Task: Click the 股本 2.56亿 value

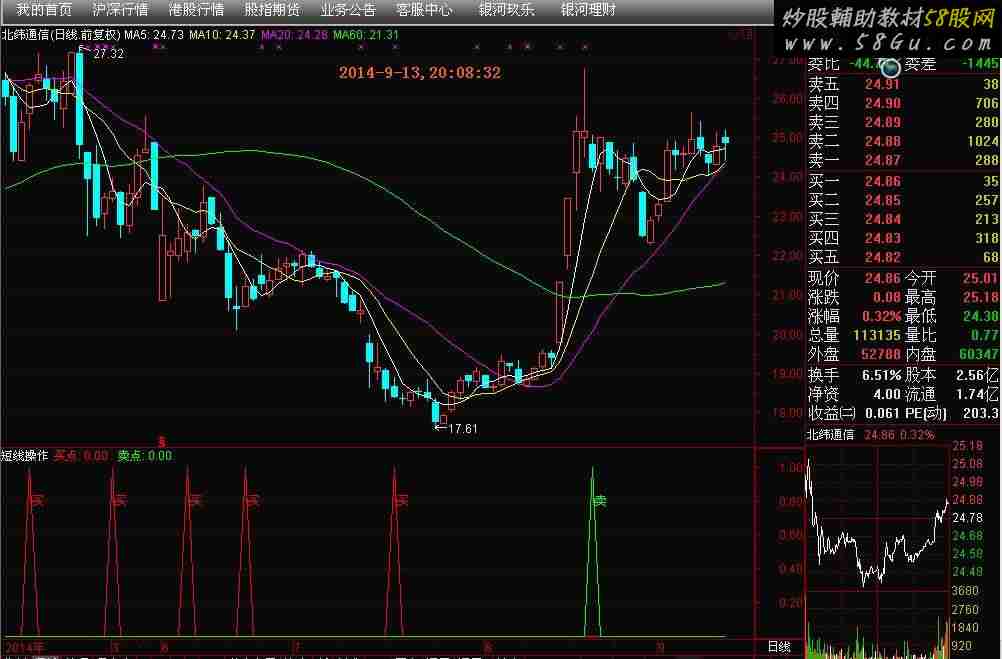Action: coord(978,375)
